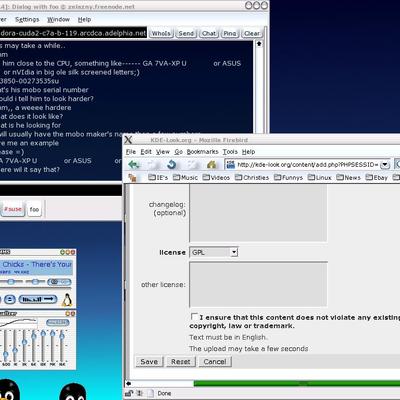The width and height of the screenshot is (400, 400).
Task: Open the Ebay bookmark folder
Action: coord(376,178)
